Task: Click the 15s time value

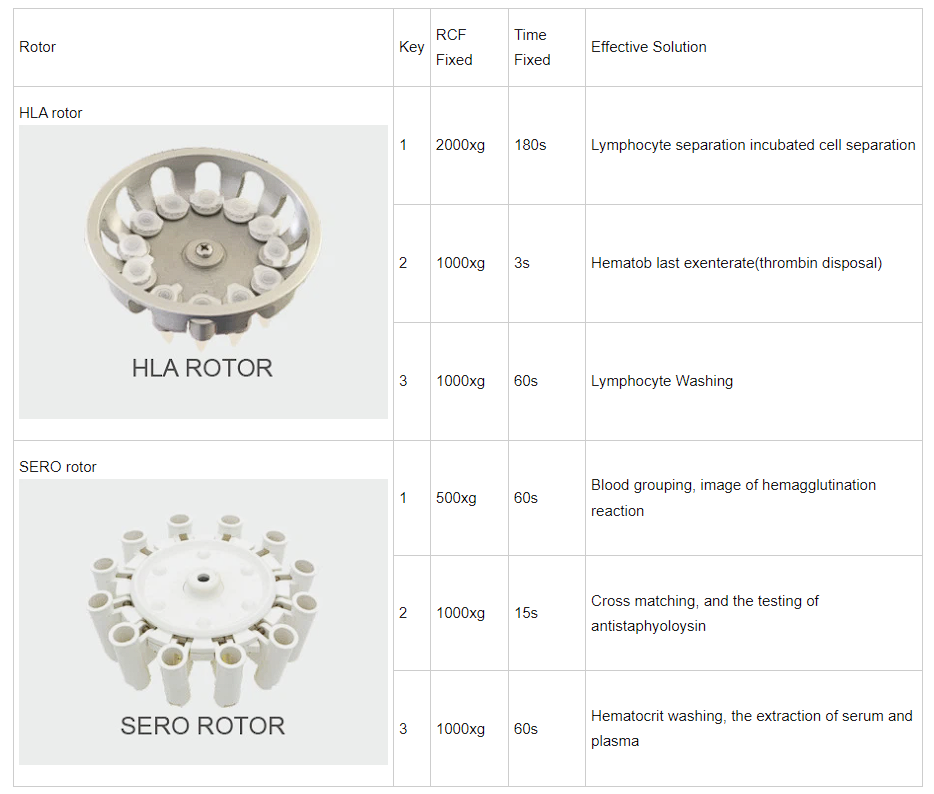Action: pyautogui.click(x=526, y=613)
